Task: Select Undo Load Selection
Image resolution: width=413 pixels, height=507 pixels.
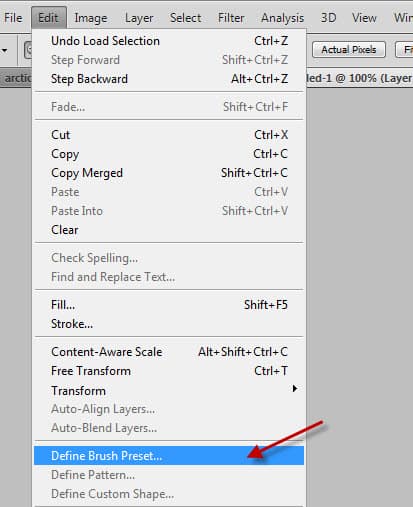Action: [x=169, y=41]
